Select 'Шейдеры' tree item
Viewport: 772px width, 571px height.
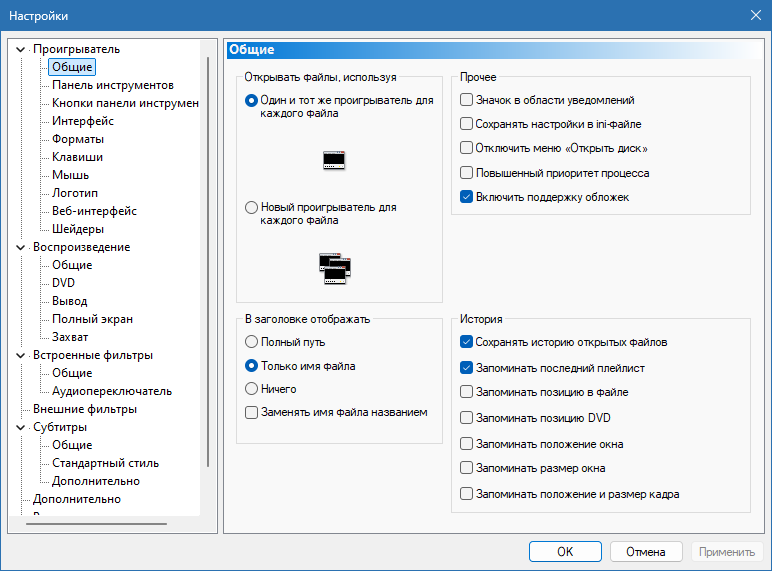click(78, 229)
